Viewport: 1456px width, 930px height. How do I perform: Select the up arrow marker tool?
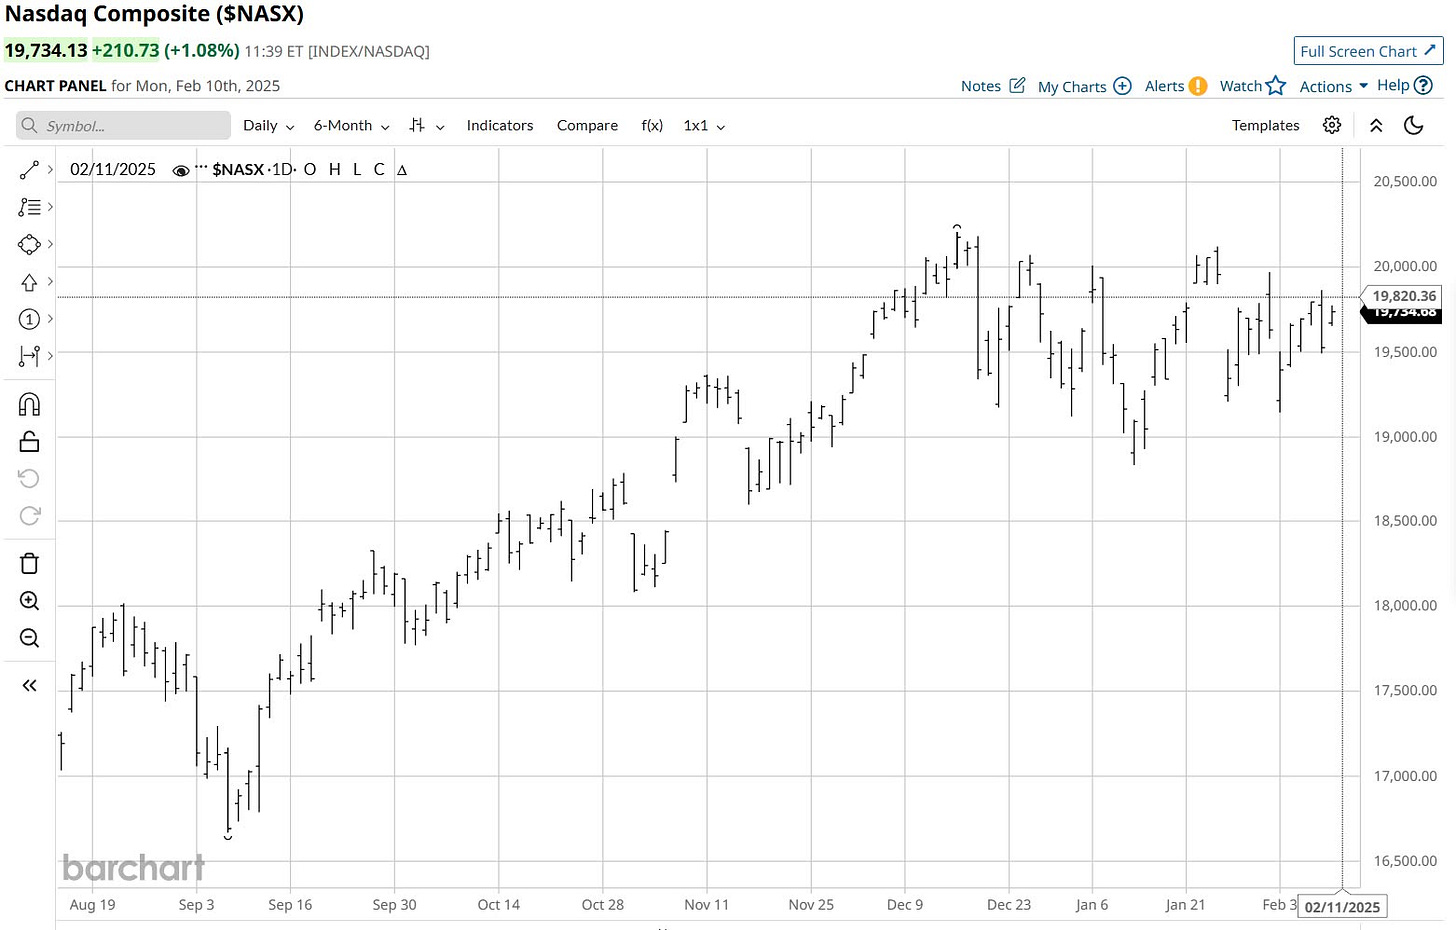29,282
